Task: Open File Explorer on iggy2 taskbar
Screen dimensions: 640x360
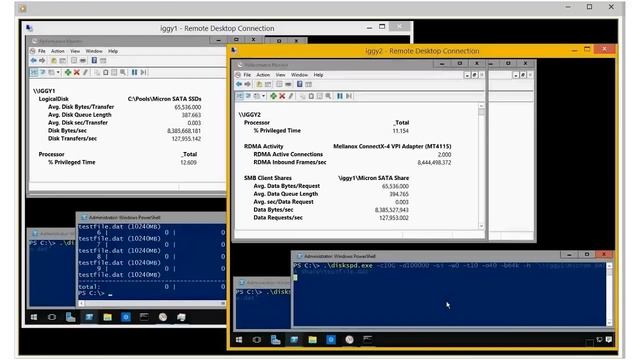Action: pyautogui.click(x=313, y=340)
